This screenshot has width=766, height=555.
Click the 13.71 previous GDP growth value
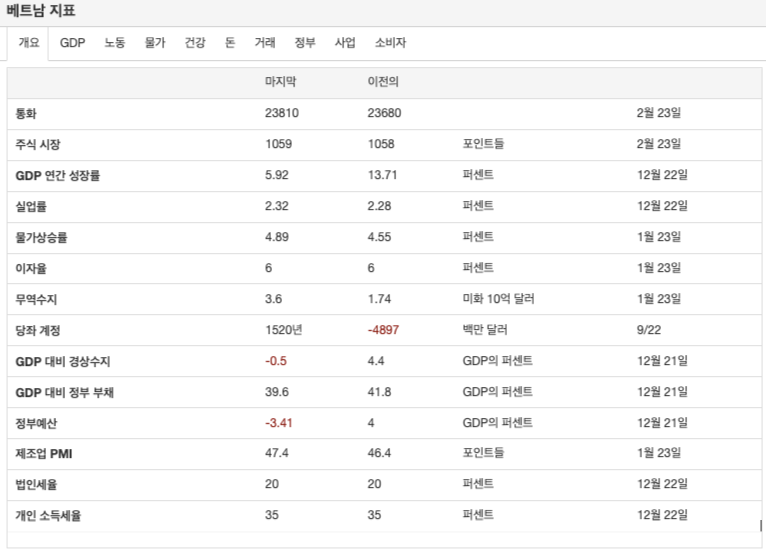383,175
